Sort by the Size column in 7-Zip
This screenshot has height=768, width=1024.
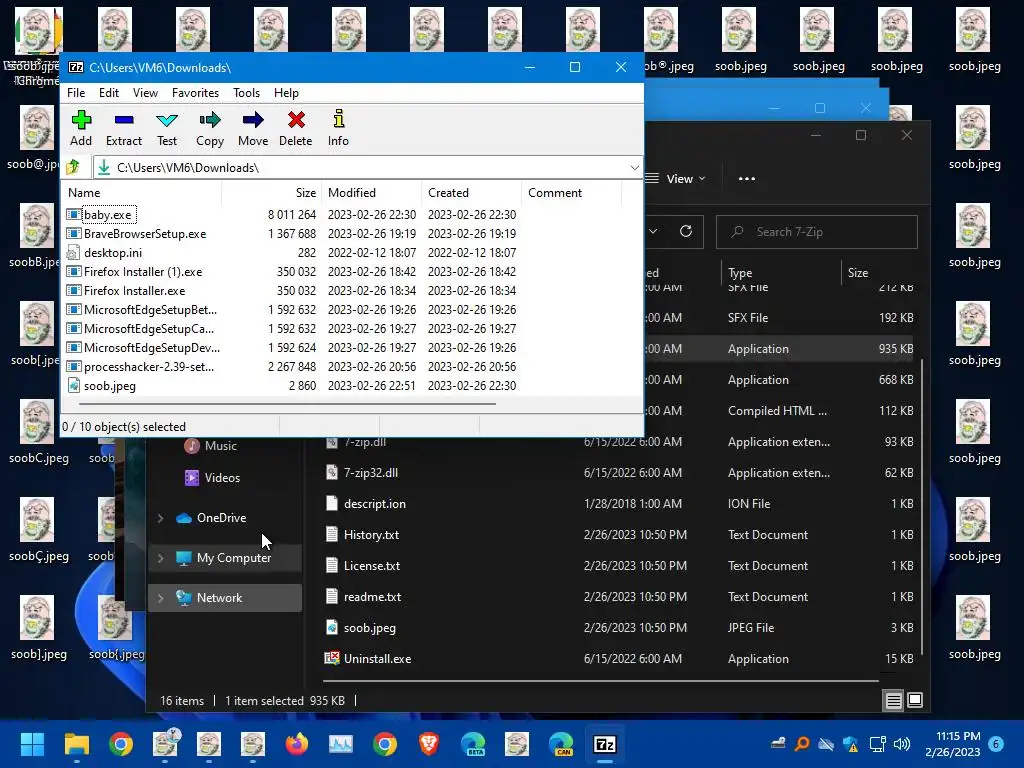[271, 193]
